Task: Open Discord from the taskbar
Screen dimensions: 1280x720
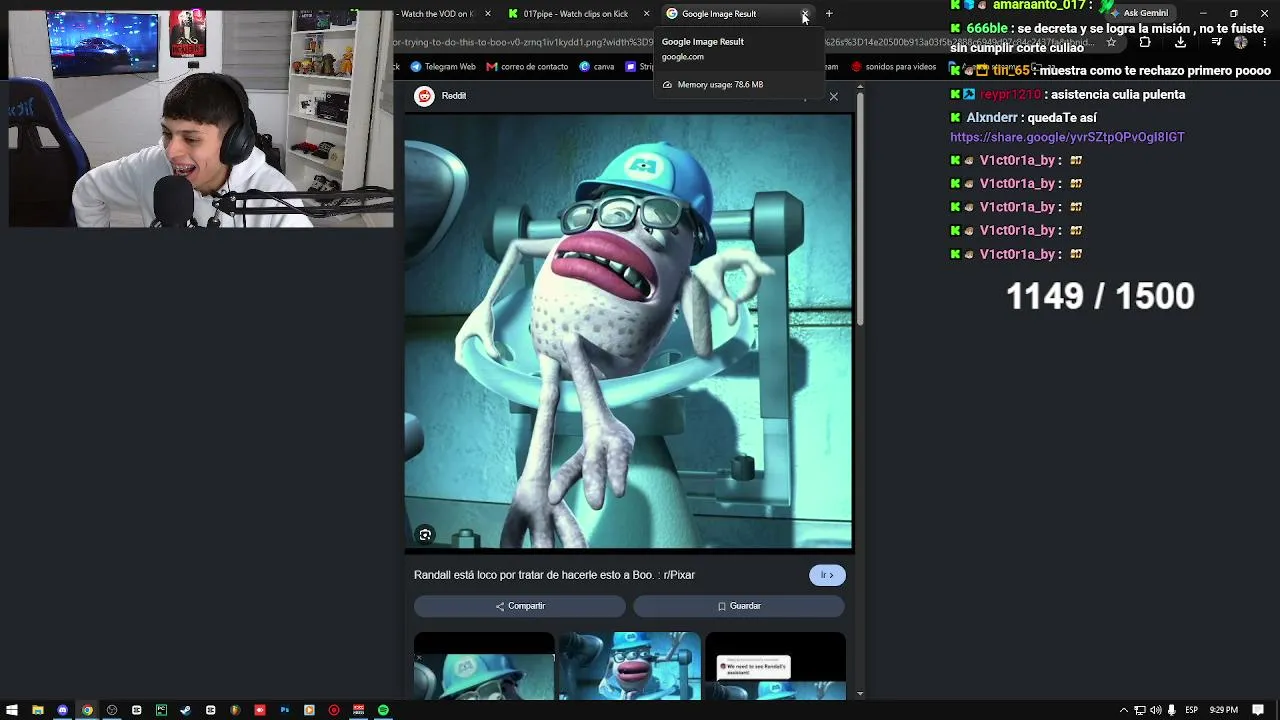Action: (x=63, y=710)
